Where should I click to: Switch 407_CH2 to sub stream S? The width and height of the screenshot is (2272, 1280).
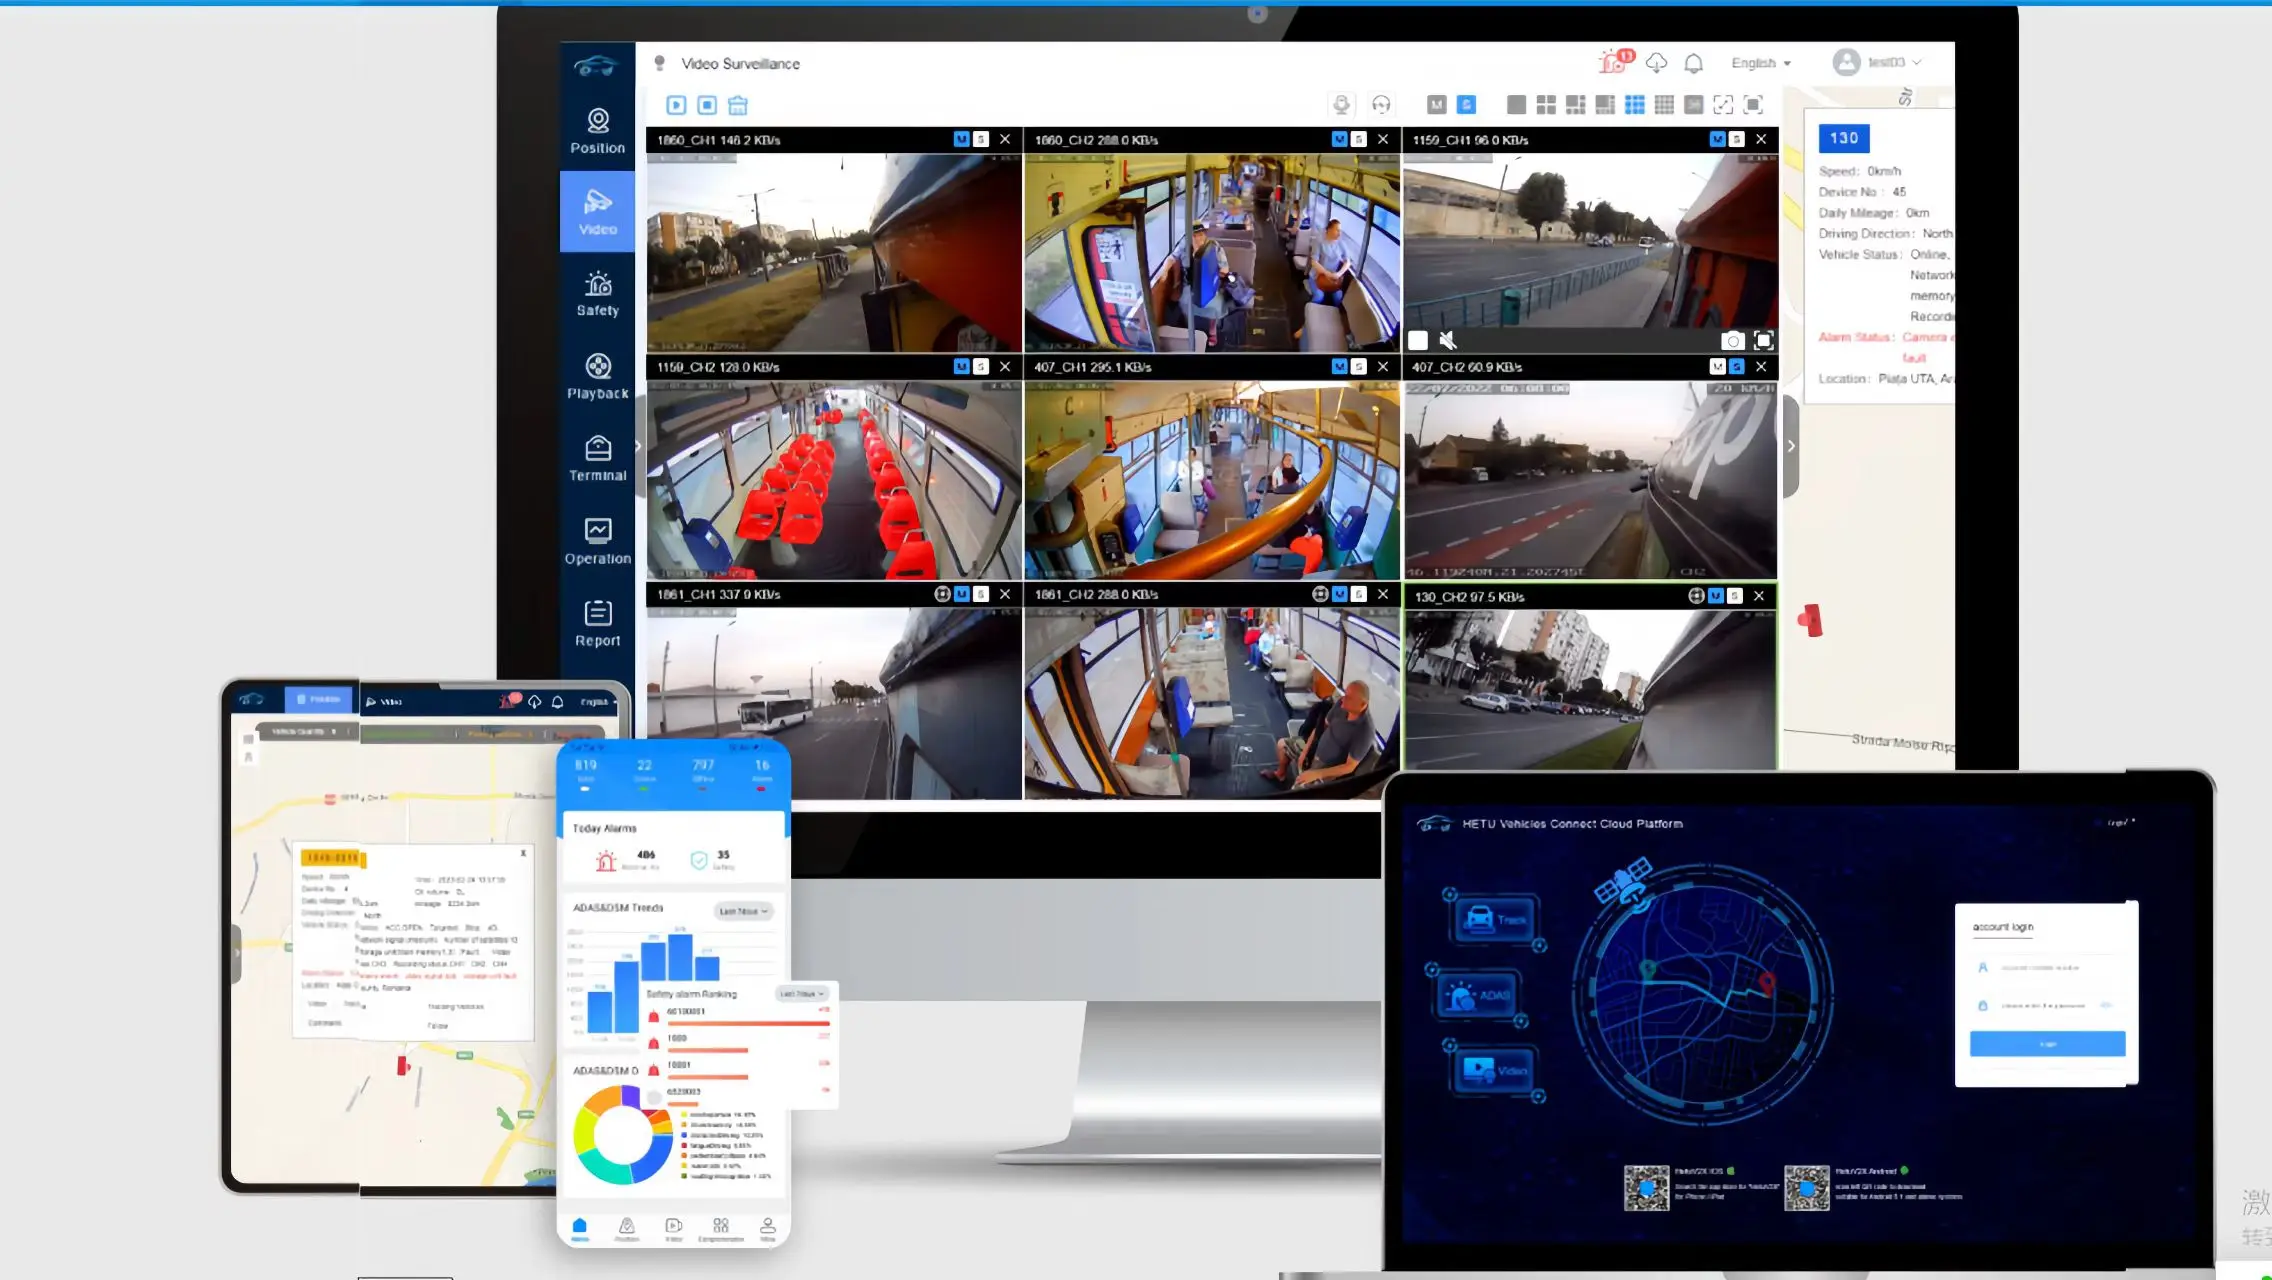tap(1736, 367)
